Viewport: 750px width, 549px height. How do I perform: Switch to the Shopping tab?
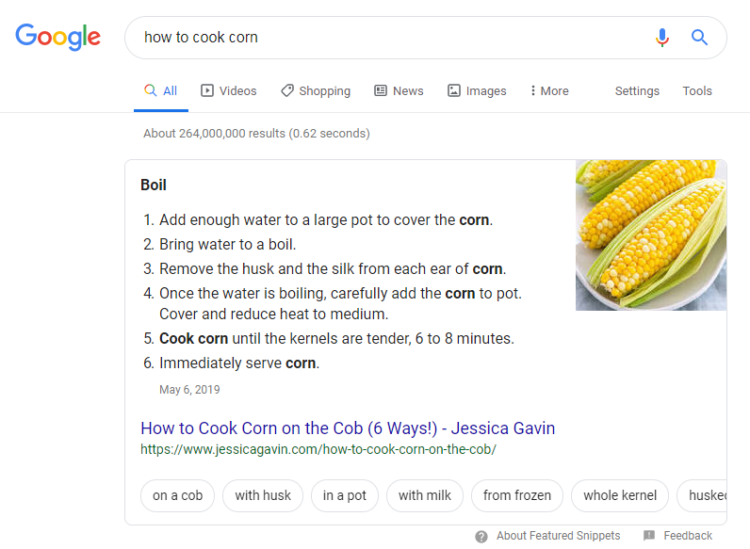315,91
